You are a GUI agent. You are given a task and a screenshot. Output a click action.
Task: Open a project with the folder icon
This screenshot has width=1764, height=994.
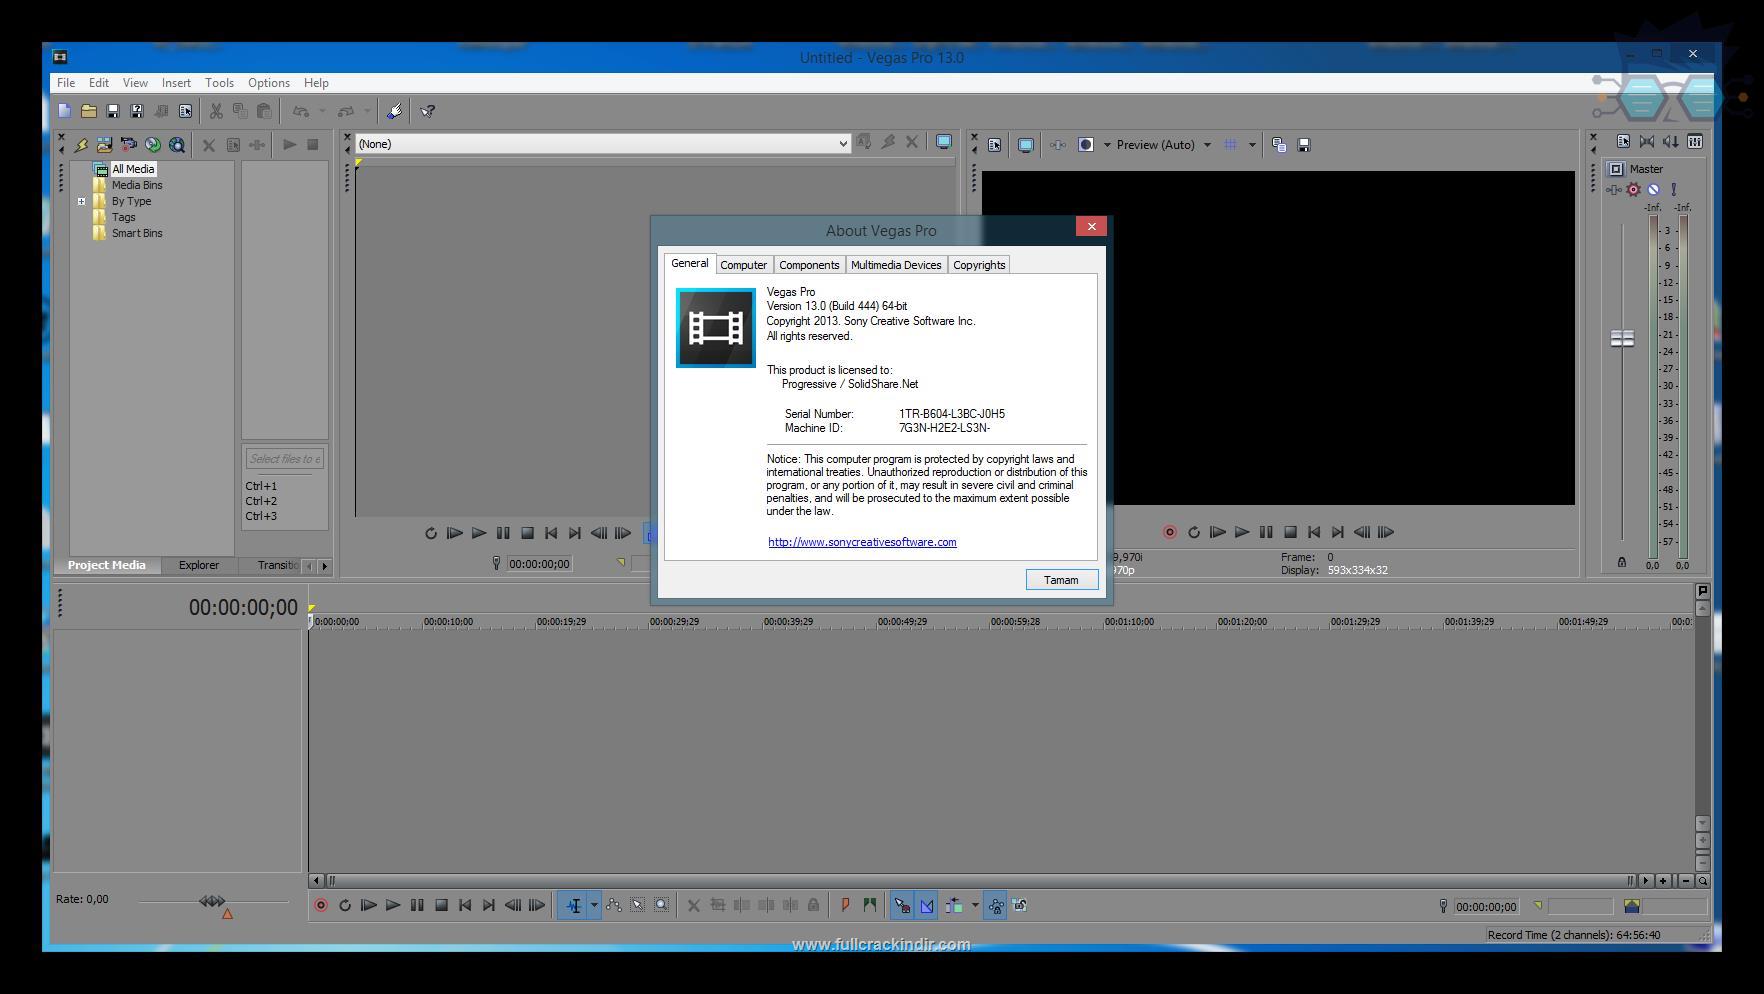click(89, 111)
